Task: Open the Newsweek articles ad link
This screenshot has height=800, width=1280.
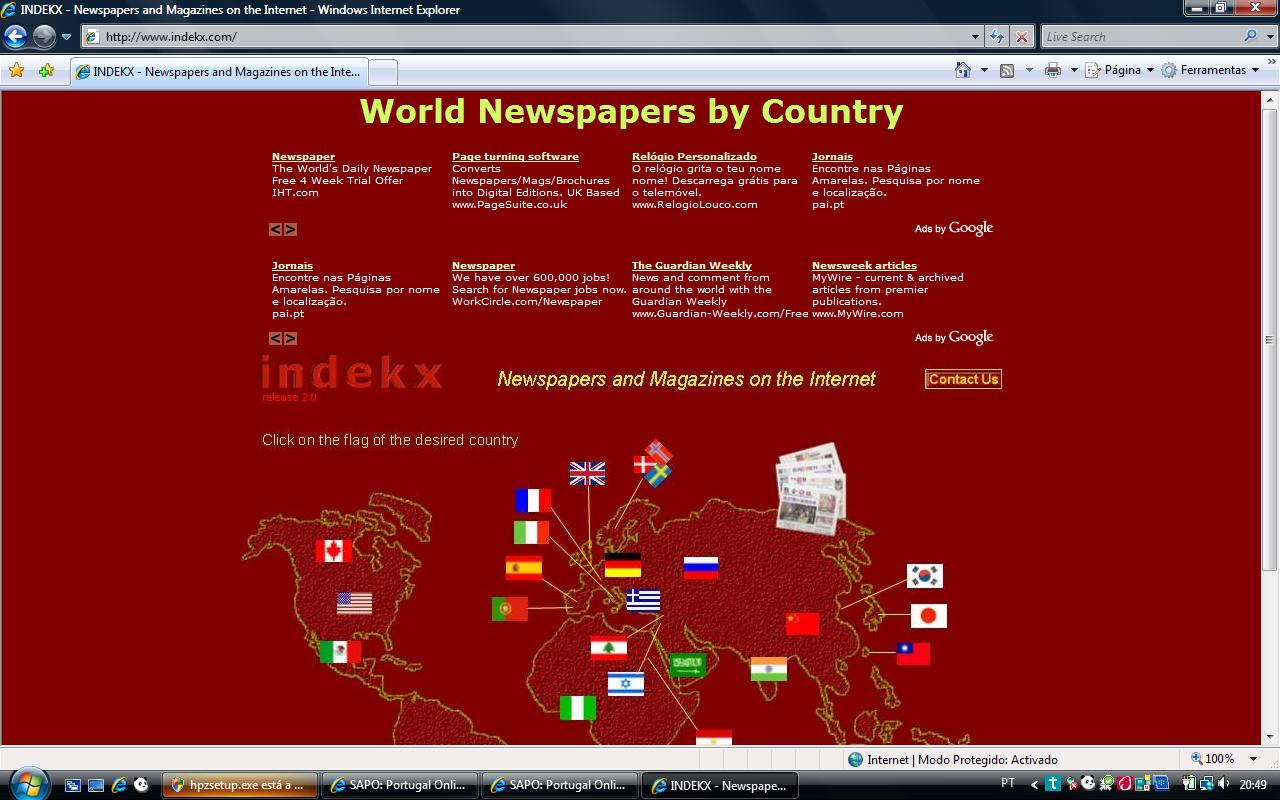Action: pos(864,266)
